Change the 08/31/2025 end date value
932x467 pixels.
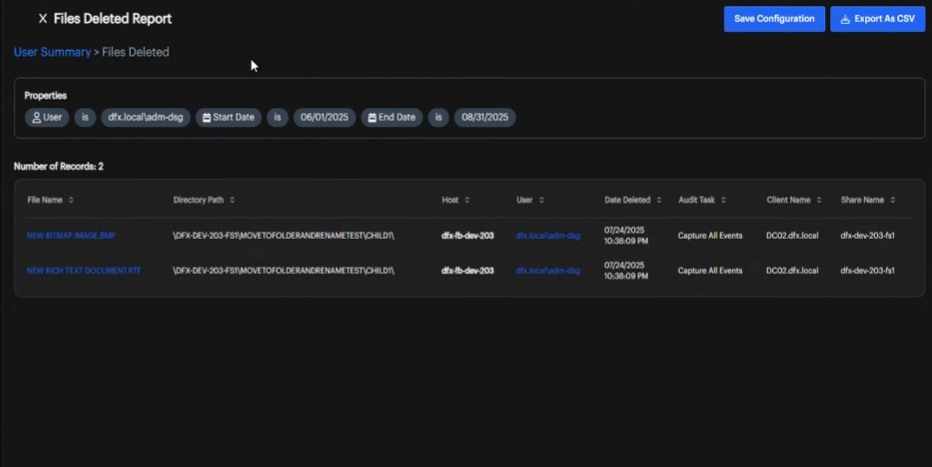pos(485,118)
